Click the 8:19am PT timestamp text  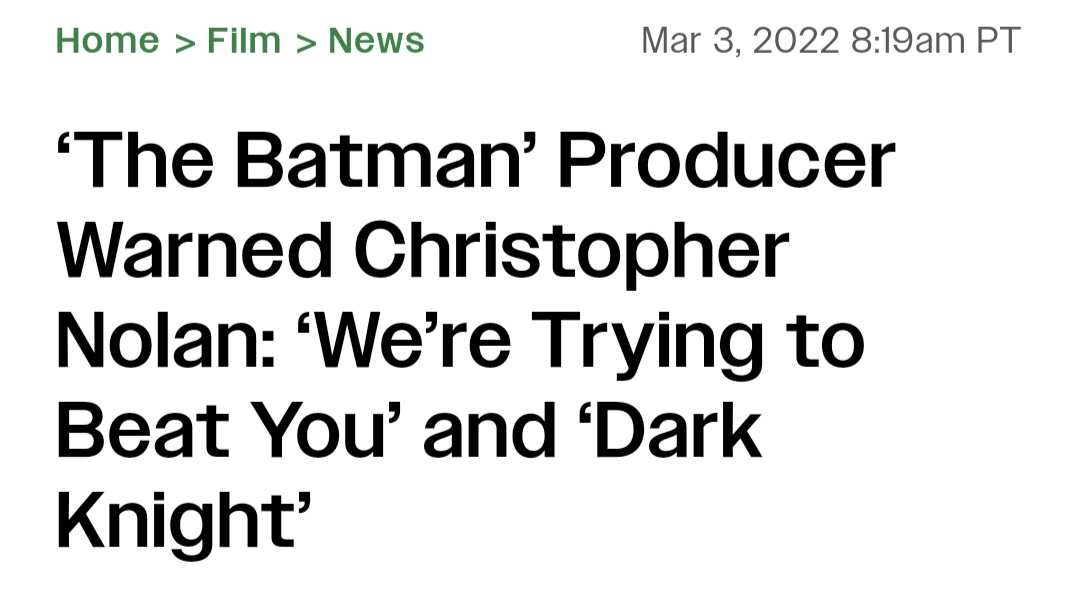[936, 41]
